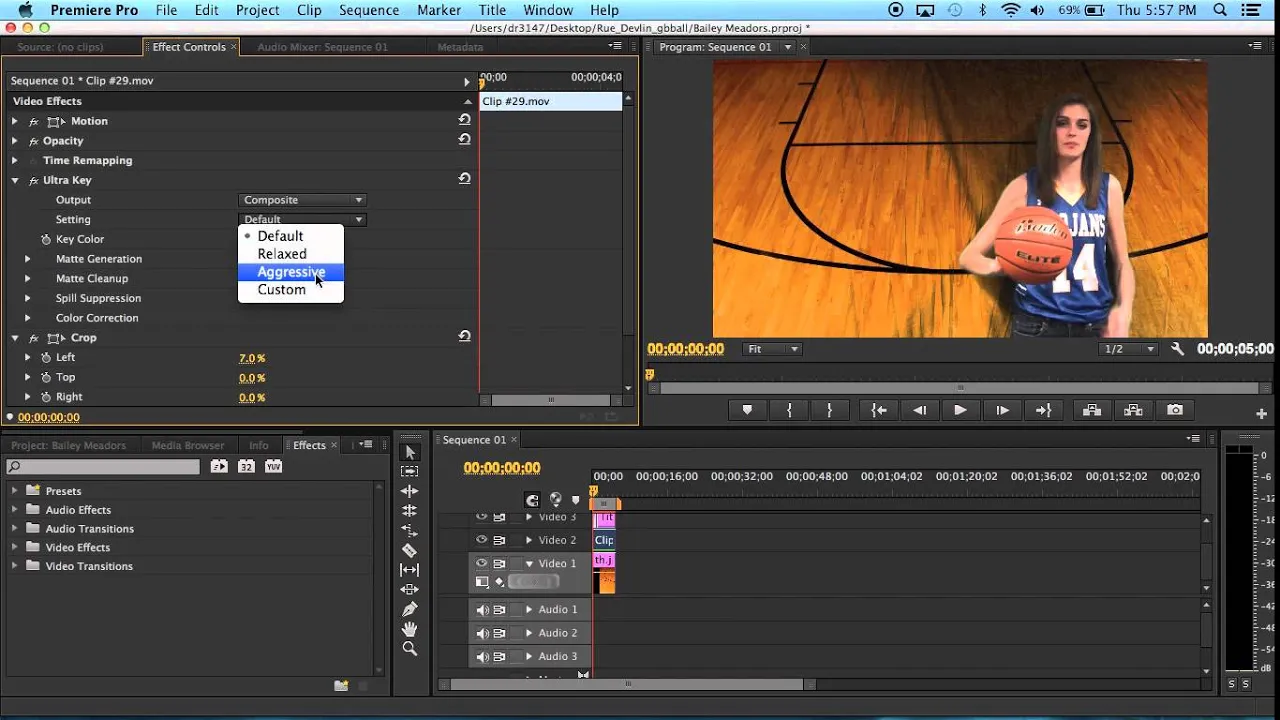The width and height of the screenshot is (1280, 720).
Task: Select the Rolling Edit tool
Action: [x=410, y=511]
